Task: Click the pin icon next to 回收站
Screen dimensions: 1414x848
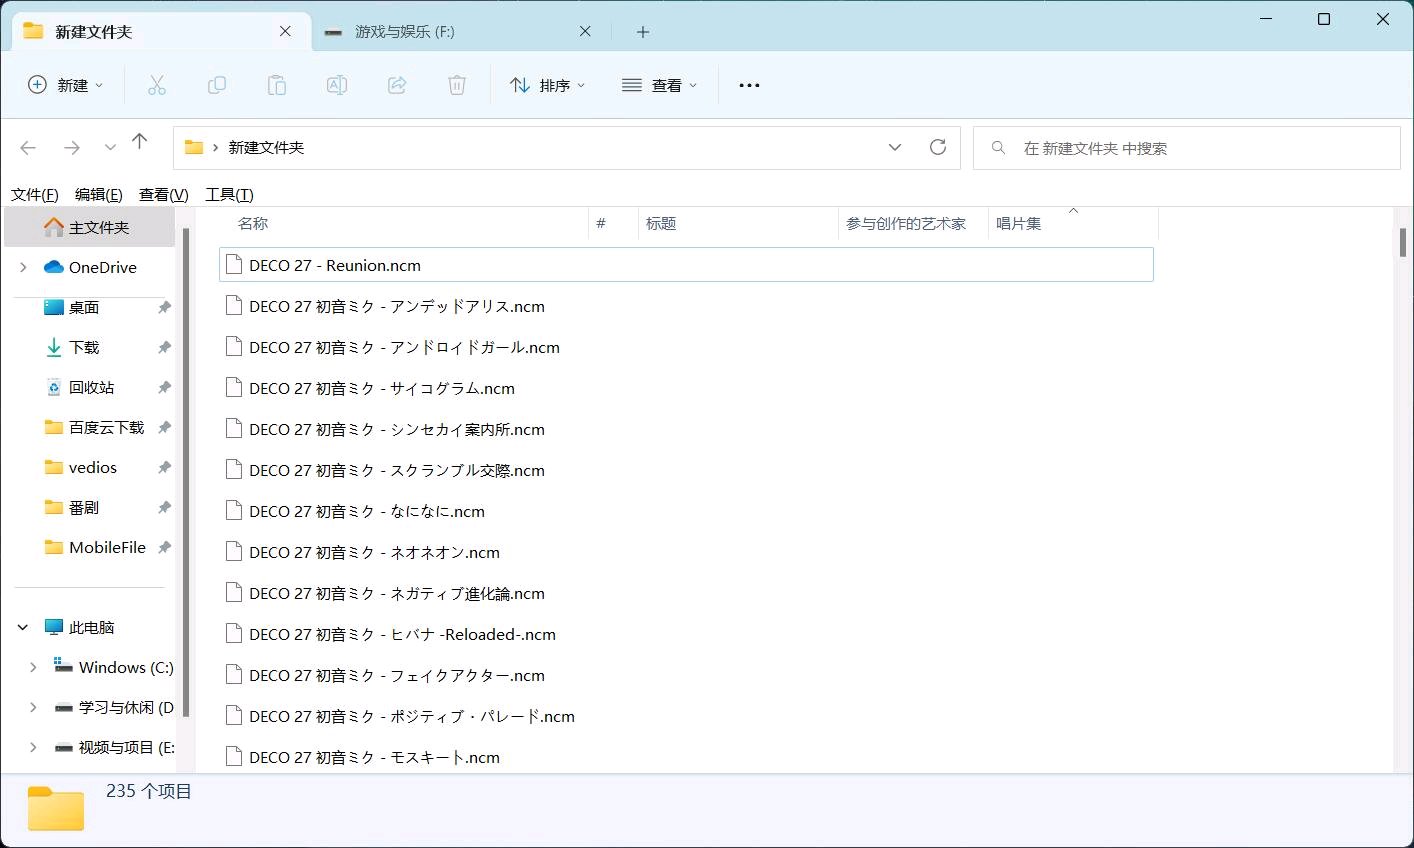Action: coord(164,387)
